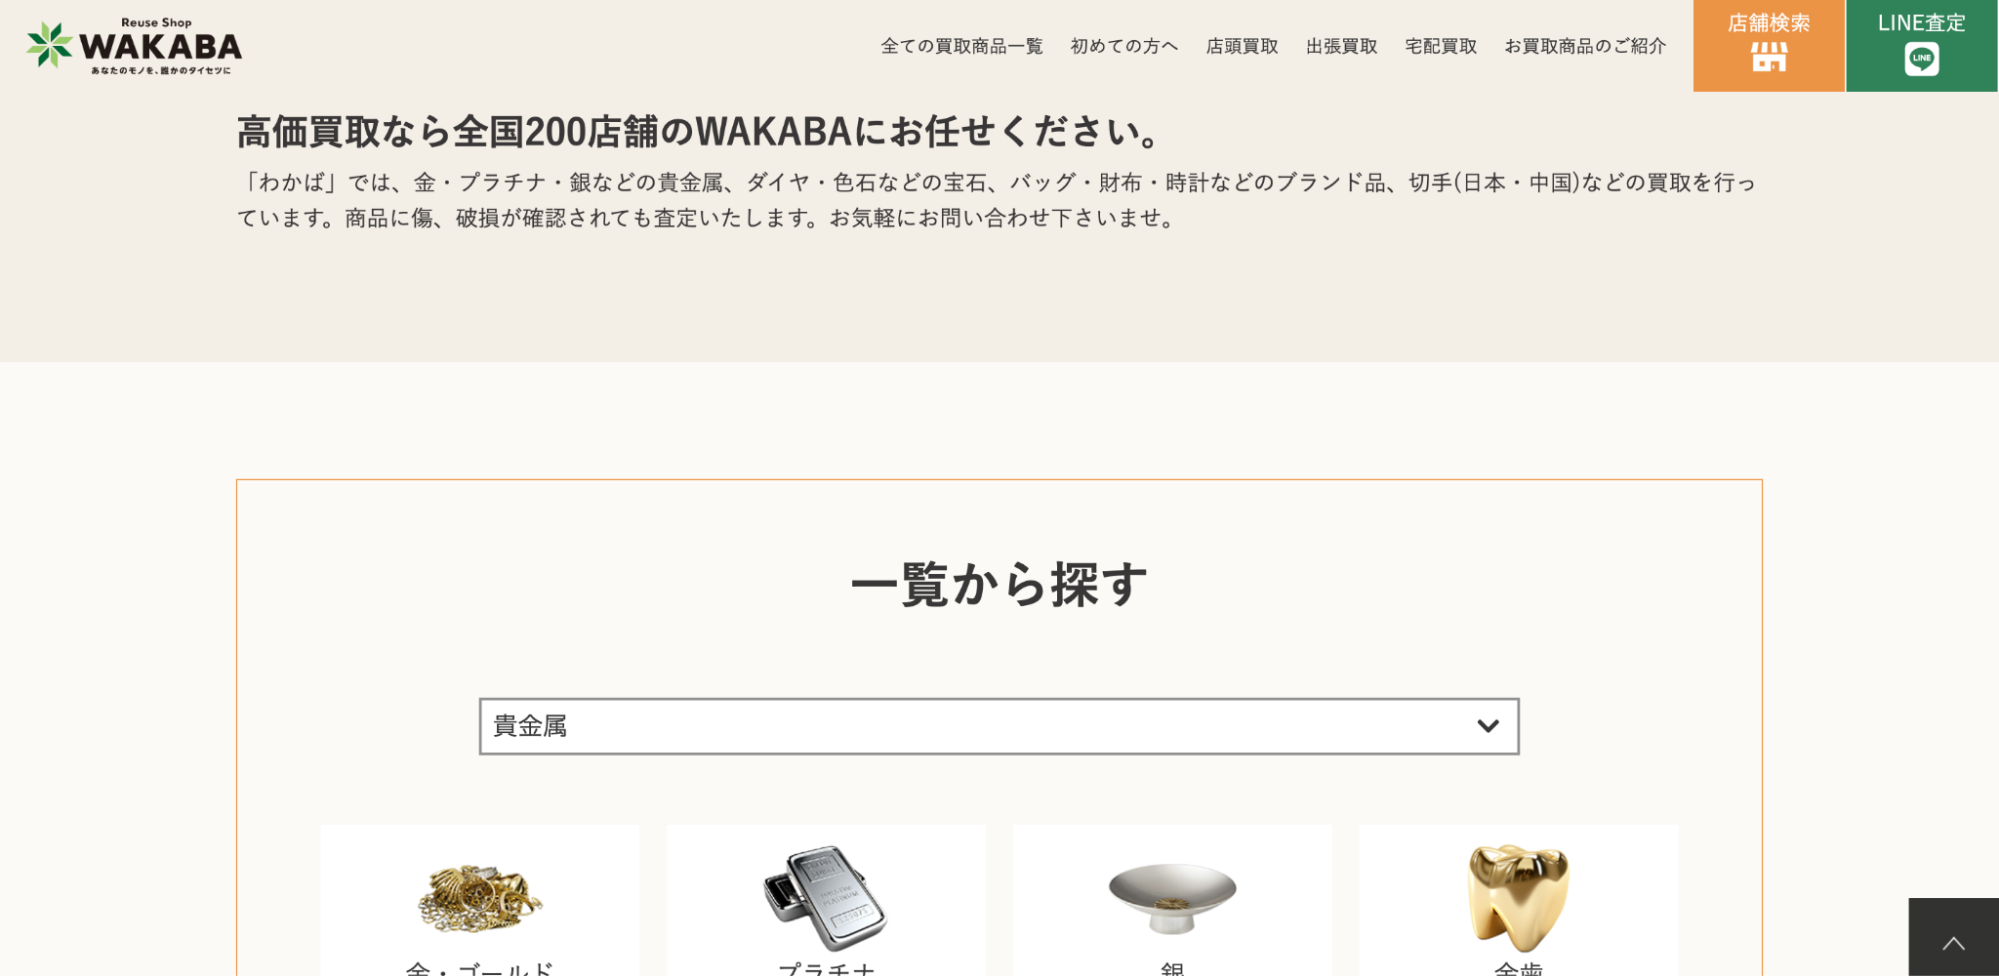Open store search via shop icon

click(1768, 58)
